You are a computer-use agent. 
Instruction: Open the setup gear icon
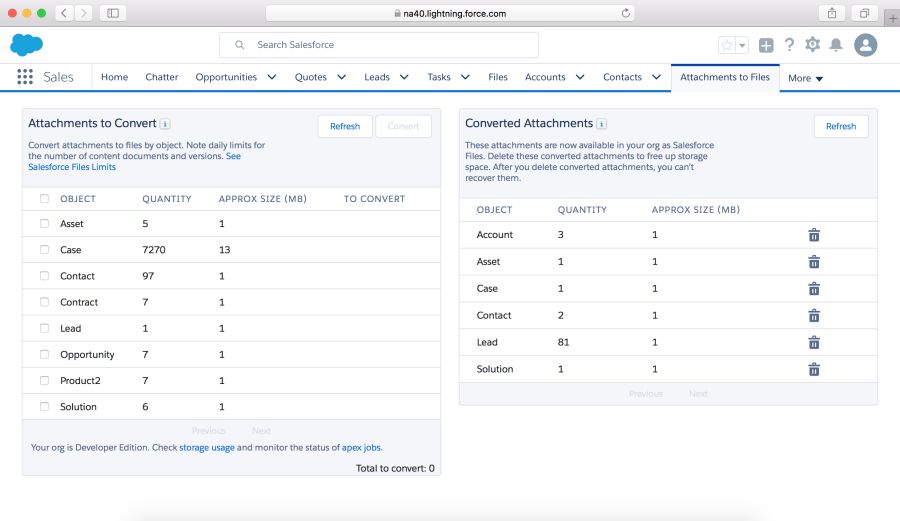(813, 44)
